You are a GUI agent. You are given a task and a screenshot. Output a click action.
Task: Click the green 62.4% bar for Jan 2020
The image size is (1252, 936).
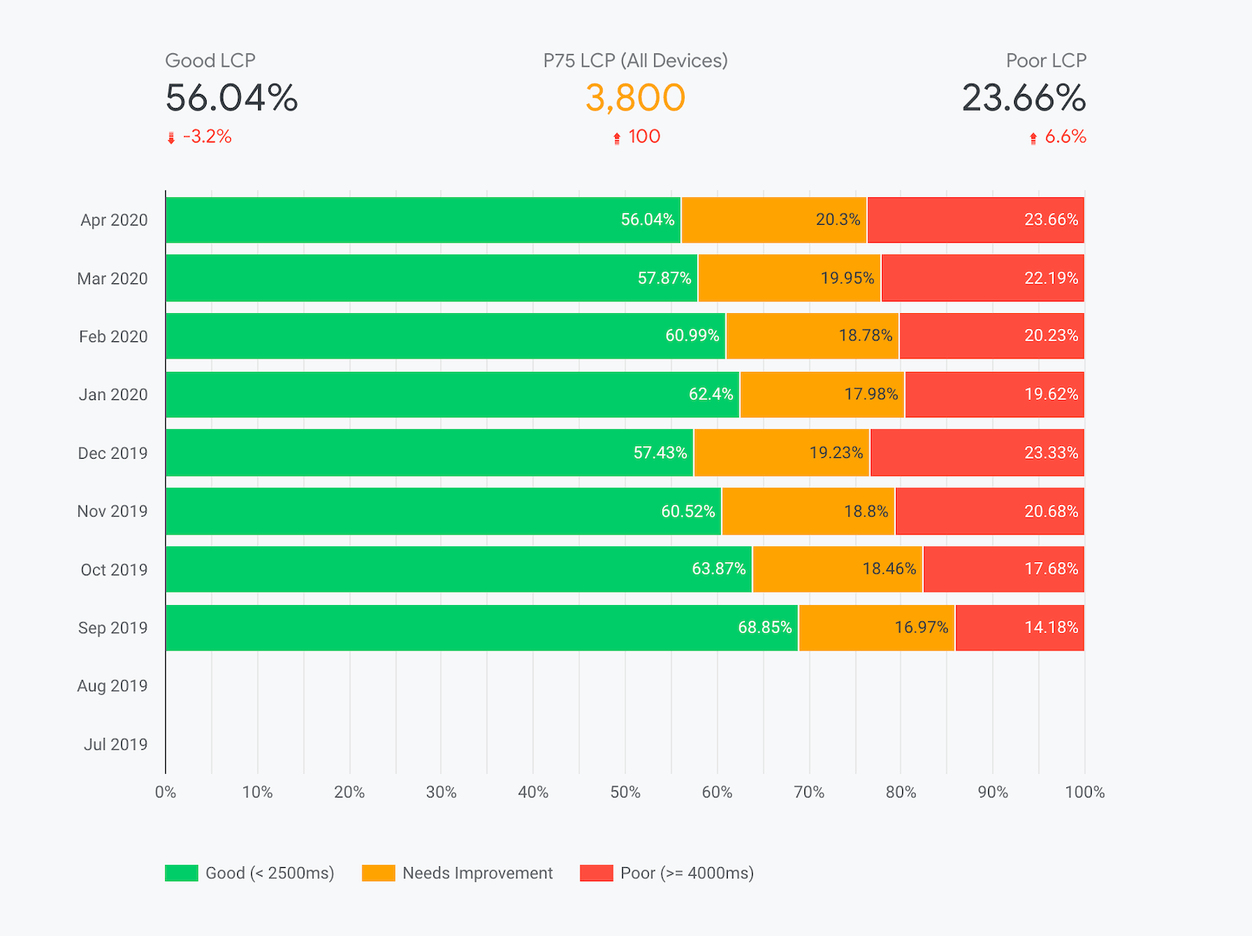[450, 394]
